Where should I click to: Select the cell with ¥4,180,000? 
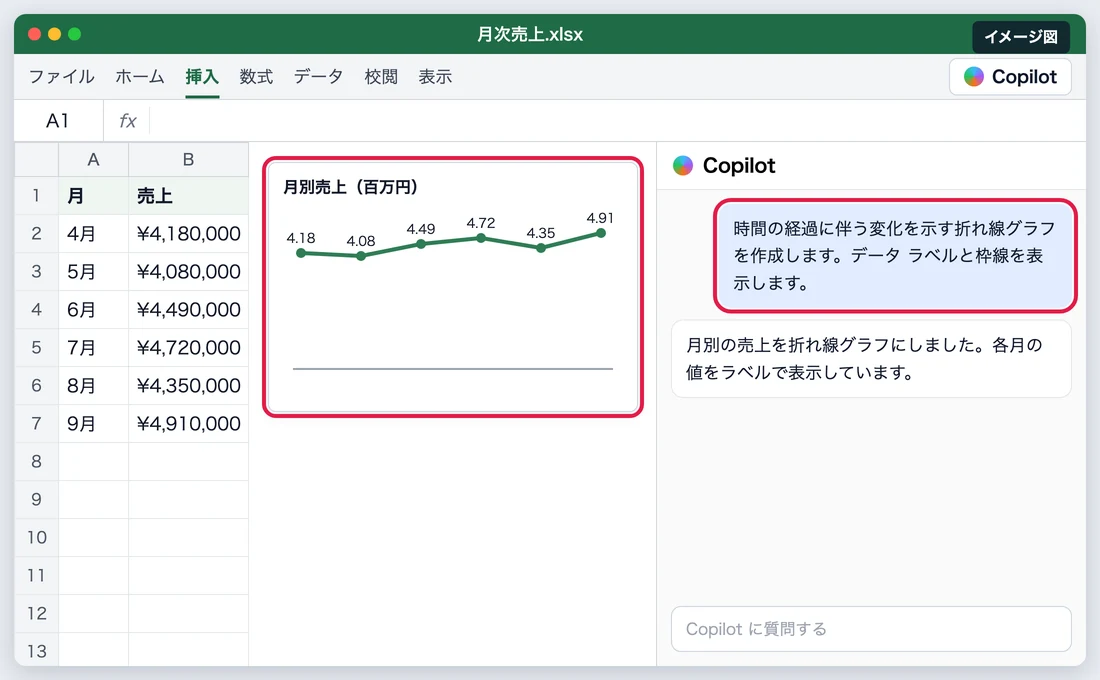188,233
